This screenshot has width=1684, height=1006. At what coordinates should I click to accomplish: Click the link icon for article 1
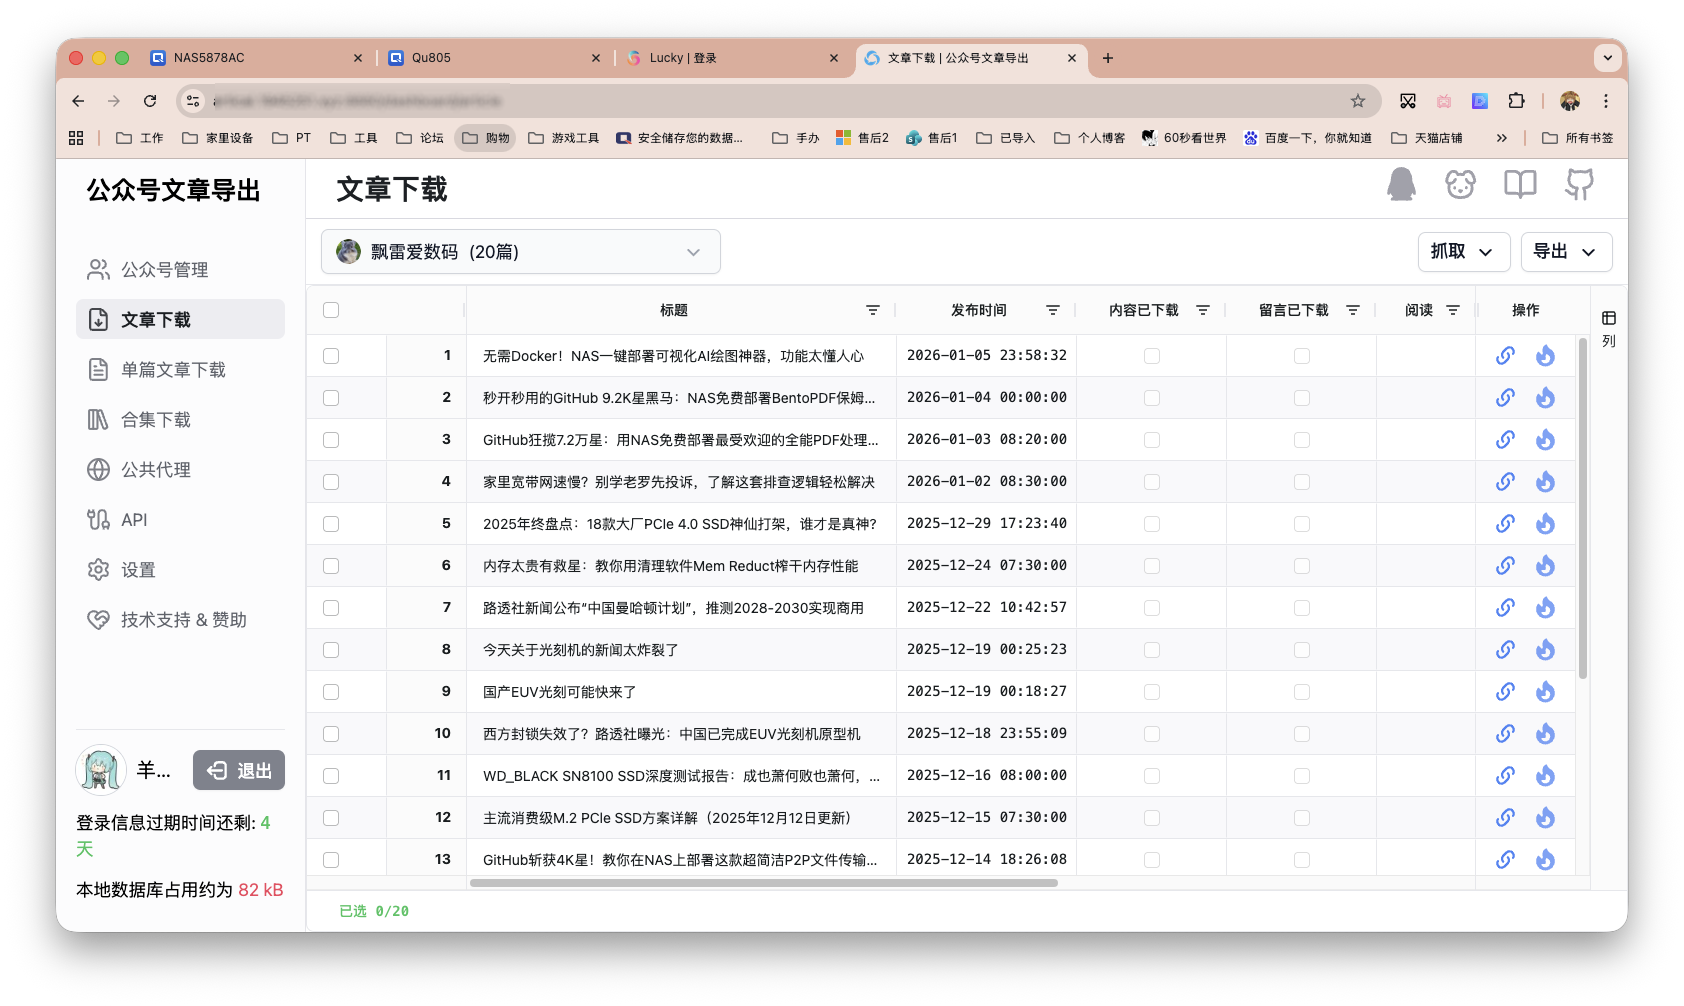tap(1505, 355)
